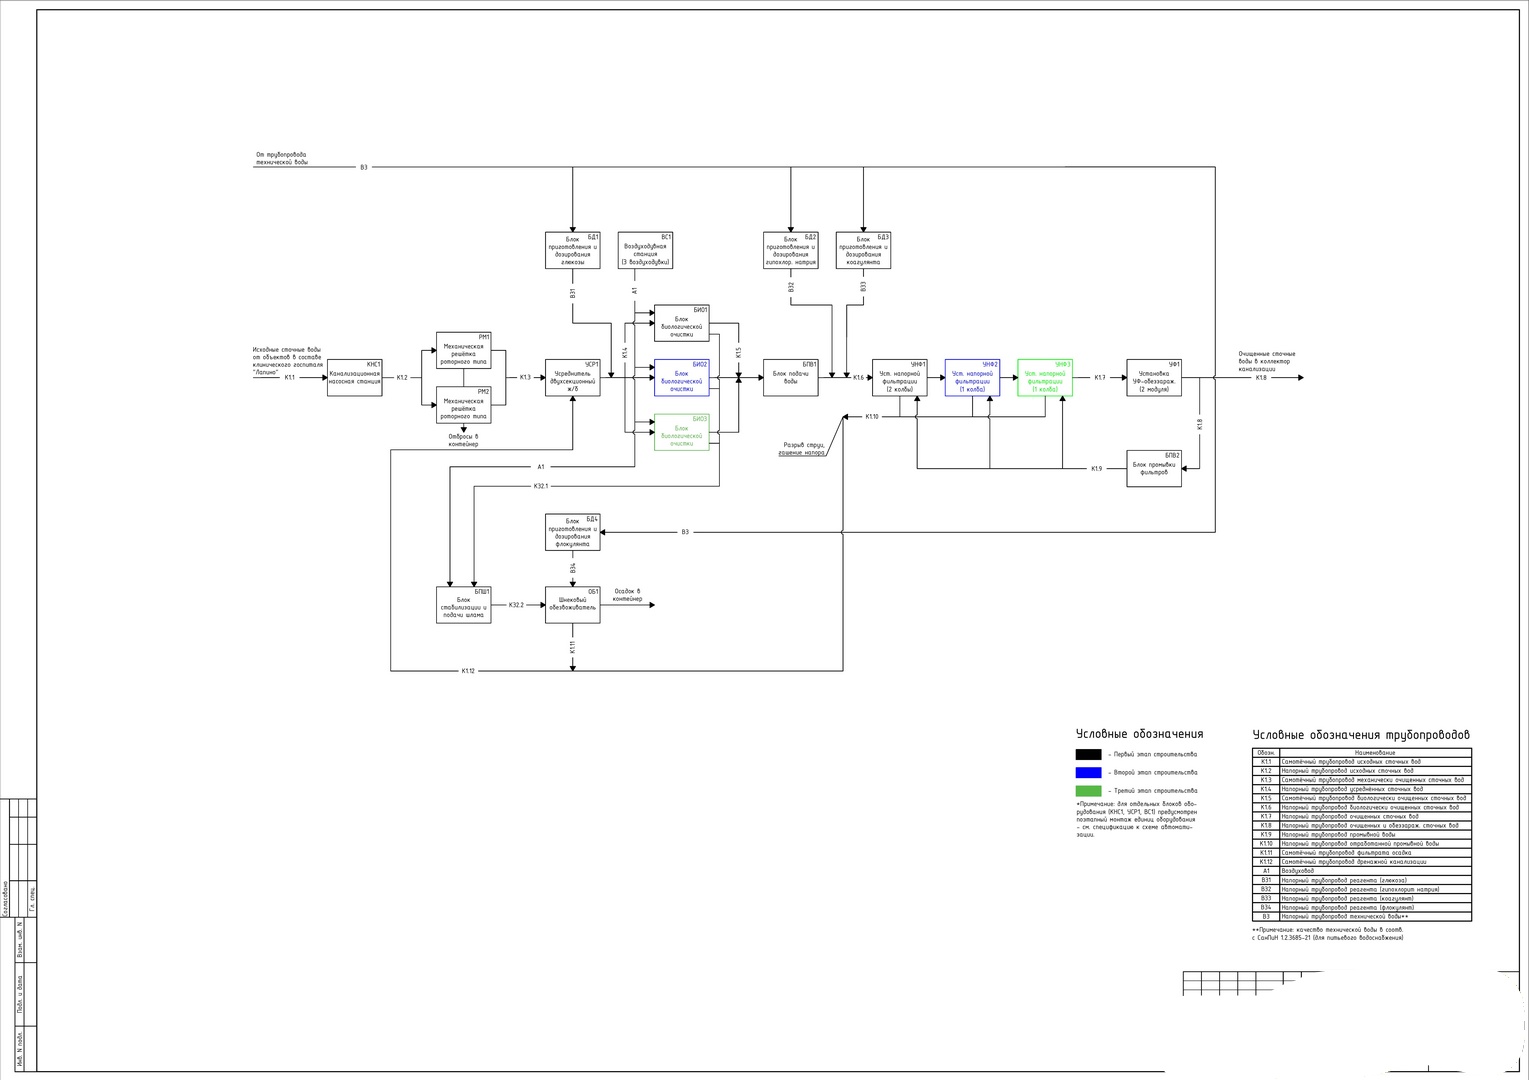This screenshot has height=1080, width=1529.
Task: Select the green БИО3 biological treatment block
Action: (681, 432)
